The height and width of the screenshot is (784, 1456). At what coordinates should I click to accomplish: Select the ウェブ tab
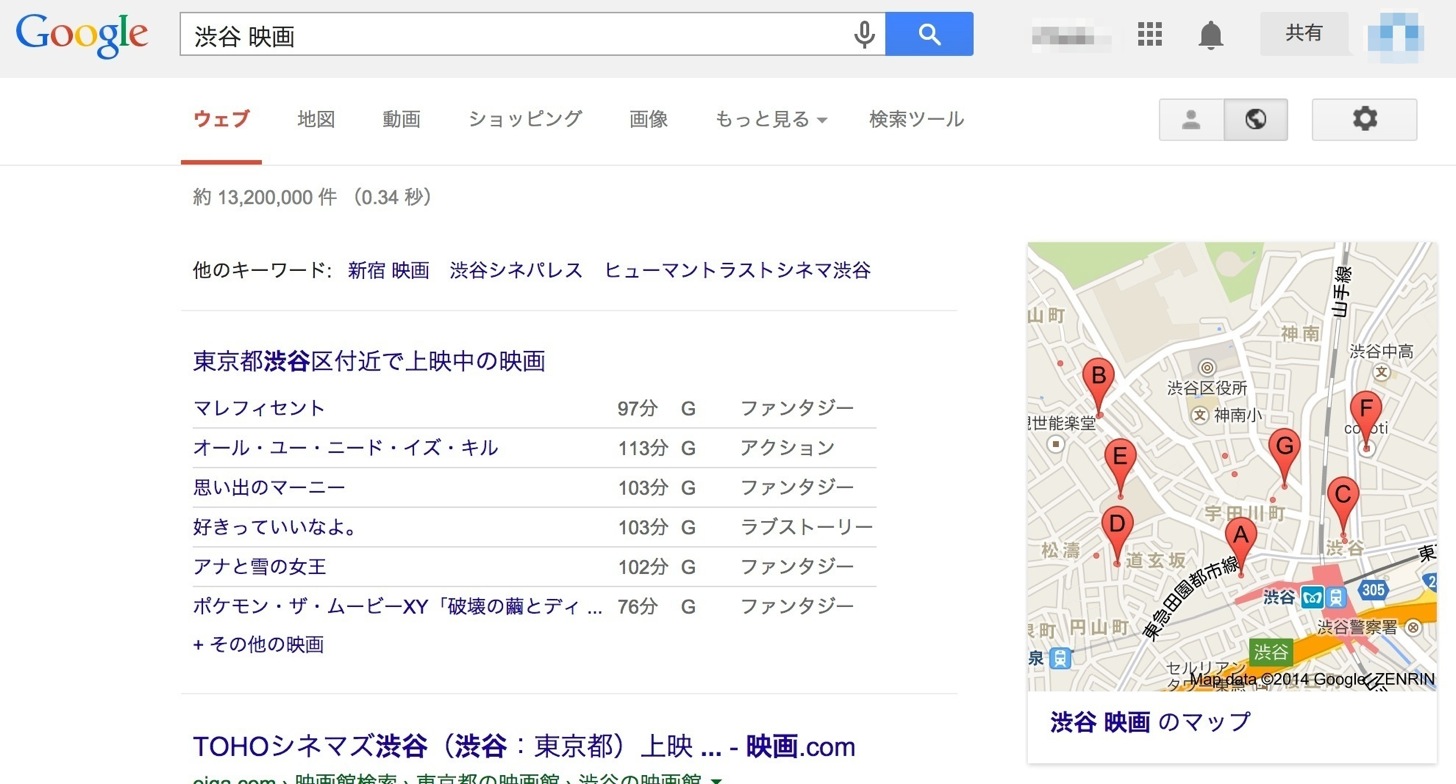coord(221,119)
